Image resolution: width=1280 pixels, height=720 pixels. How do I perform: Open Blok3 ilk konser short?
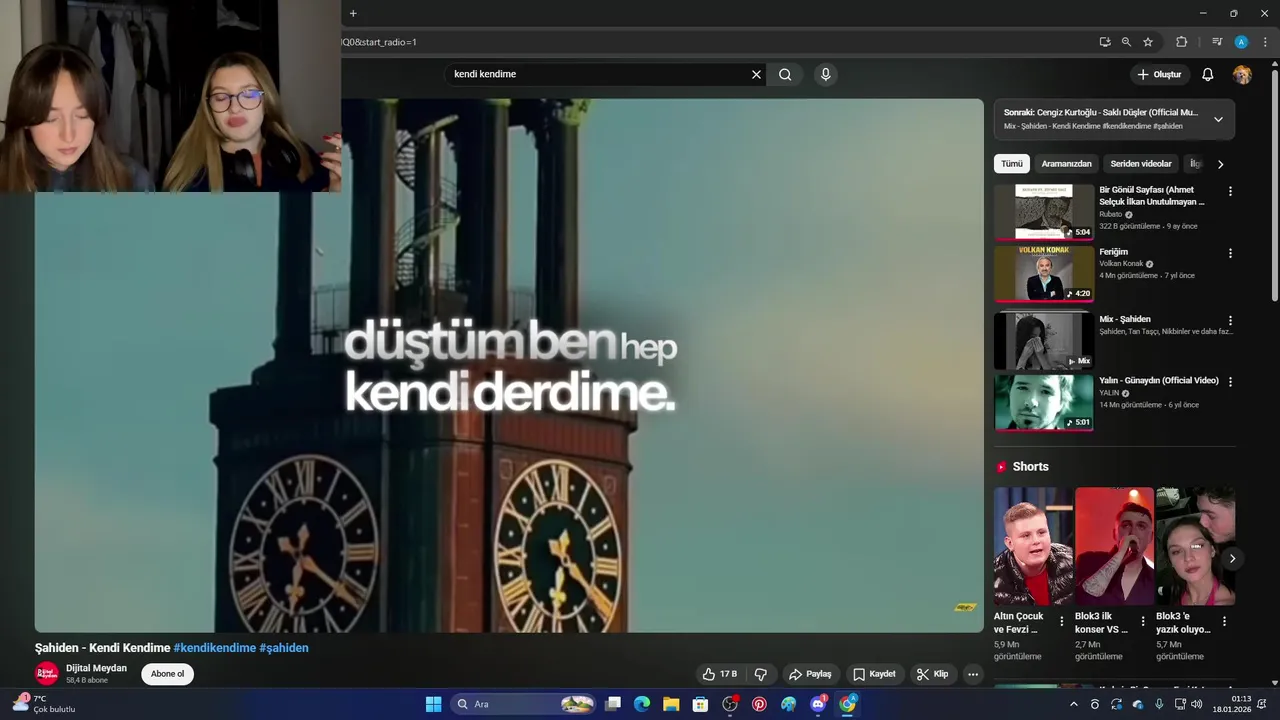[1114, 546]
